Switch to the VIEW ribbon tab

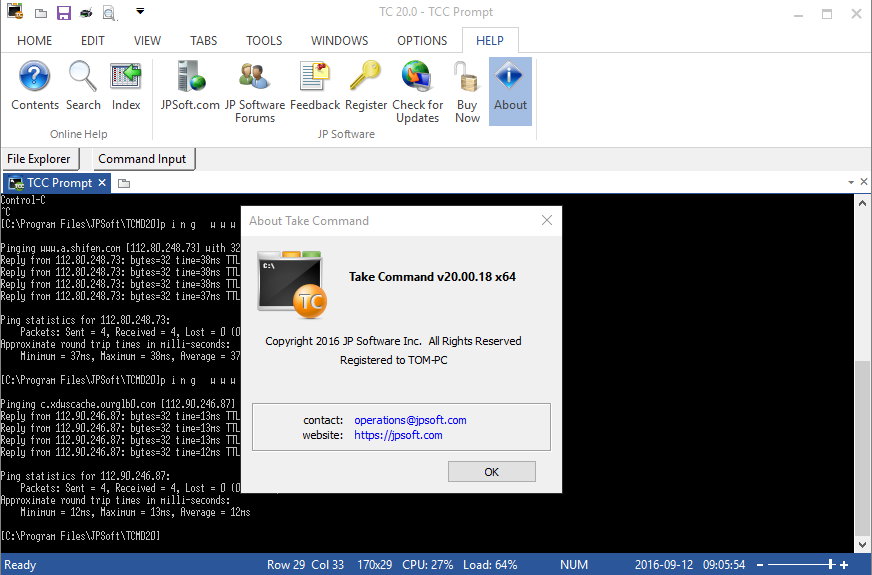tap(147, 41)
